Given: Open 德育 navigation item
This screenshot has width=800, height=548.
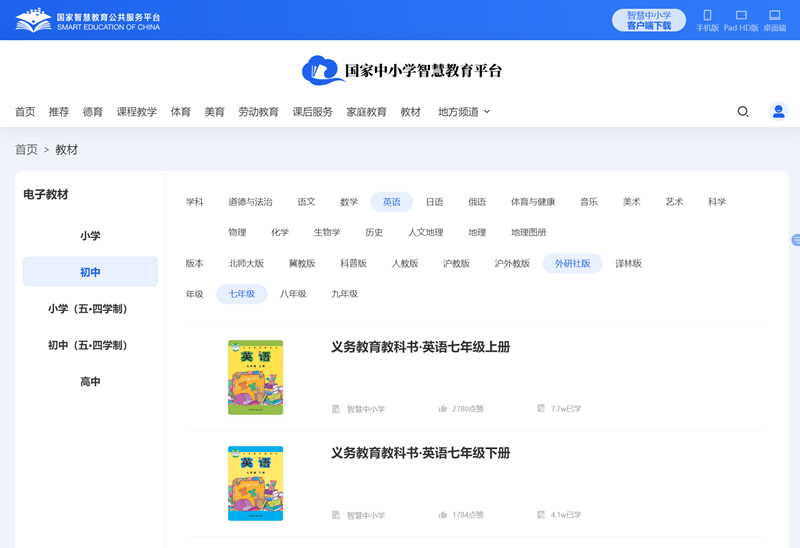Looking at the screenshot, I should point(93,112).
